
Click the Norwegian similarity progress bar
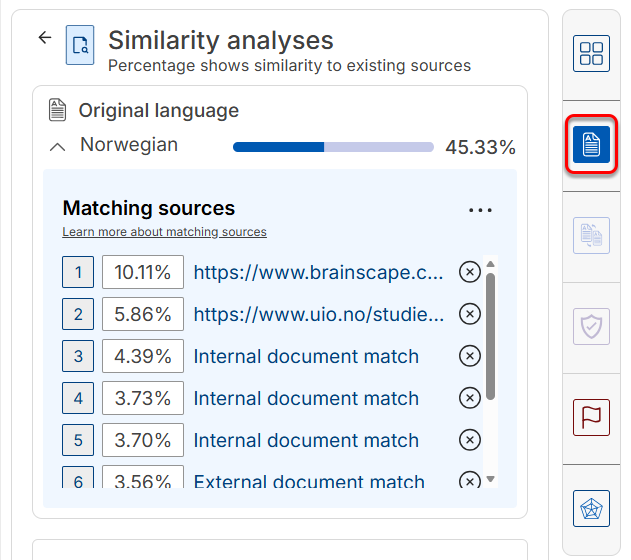point(333,147)
